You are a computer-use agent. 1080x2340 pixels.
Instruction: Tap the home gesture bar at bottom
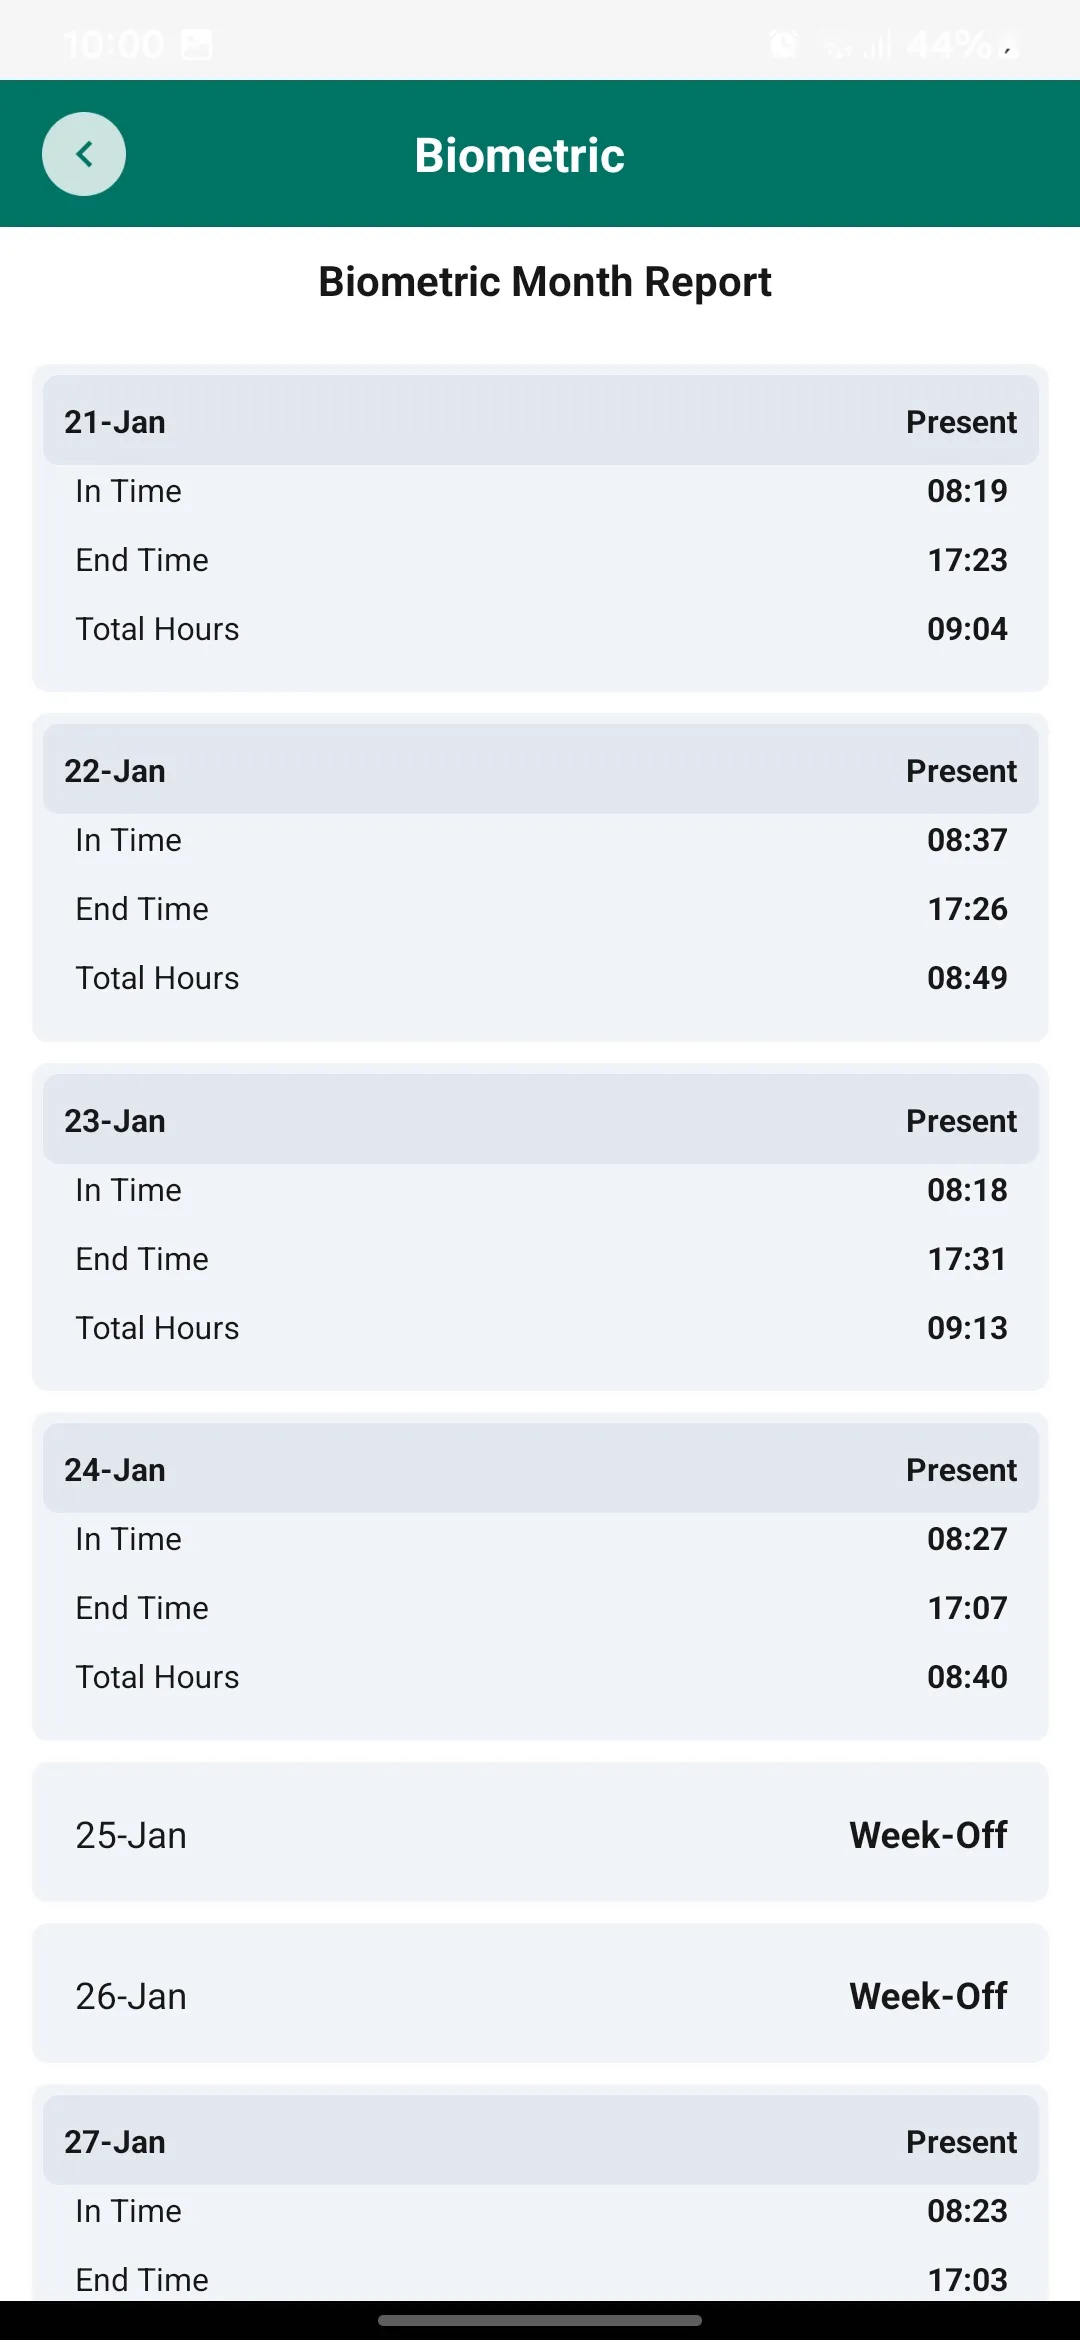(540, 2320)
